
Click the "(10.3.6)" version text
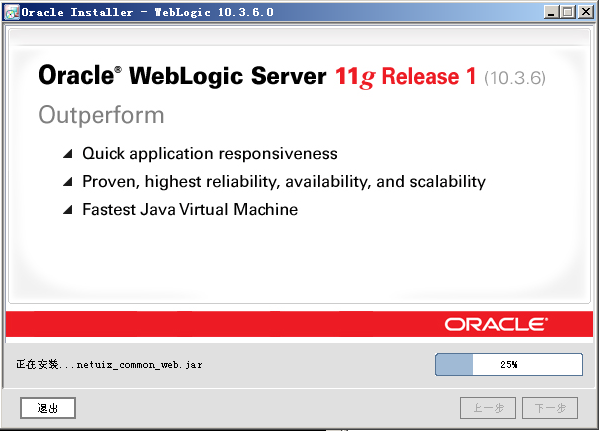[515, 78]
